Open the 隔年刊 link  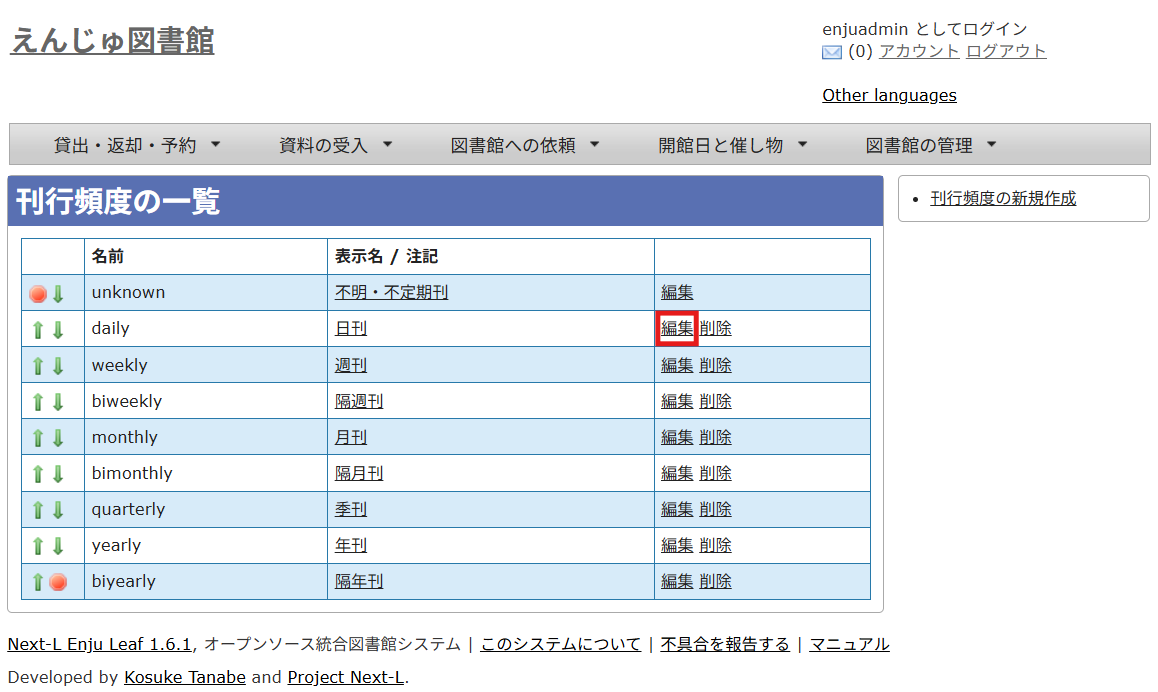click(x=359, y=581)
